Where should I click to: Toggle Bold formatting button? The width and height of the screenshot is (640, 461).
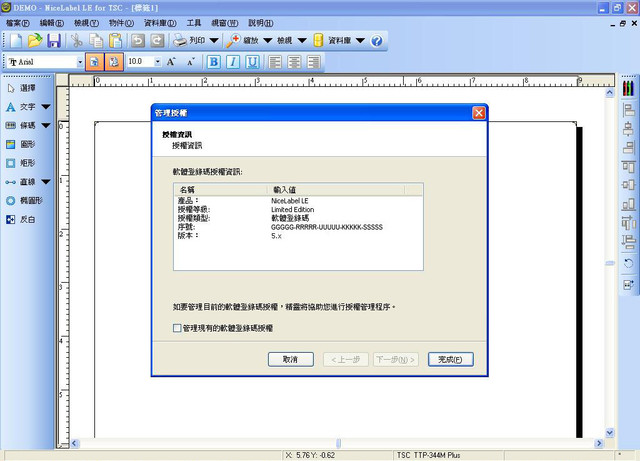click(213, 62)
